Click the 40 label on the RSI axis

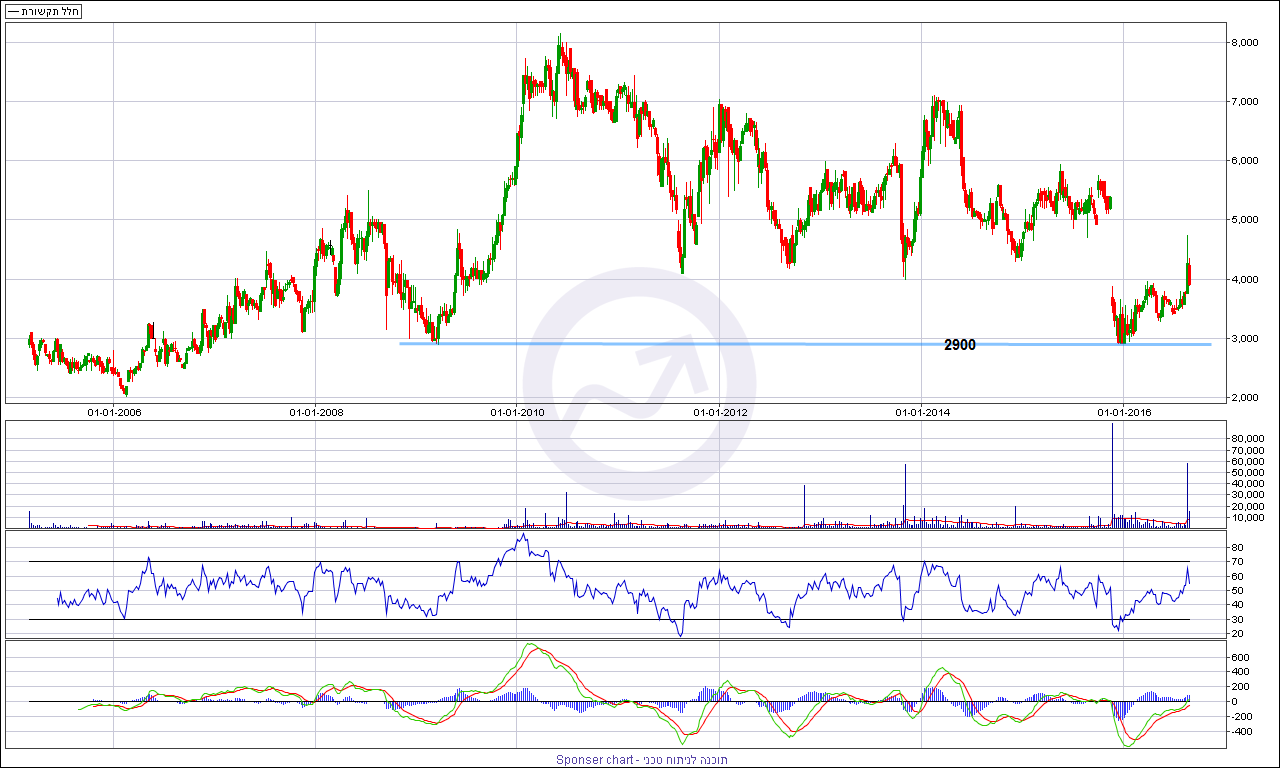tap(1237, 605)
